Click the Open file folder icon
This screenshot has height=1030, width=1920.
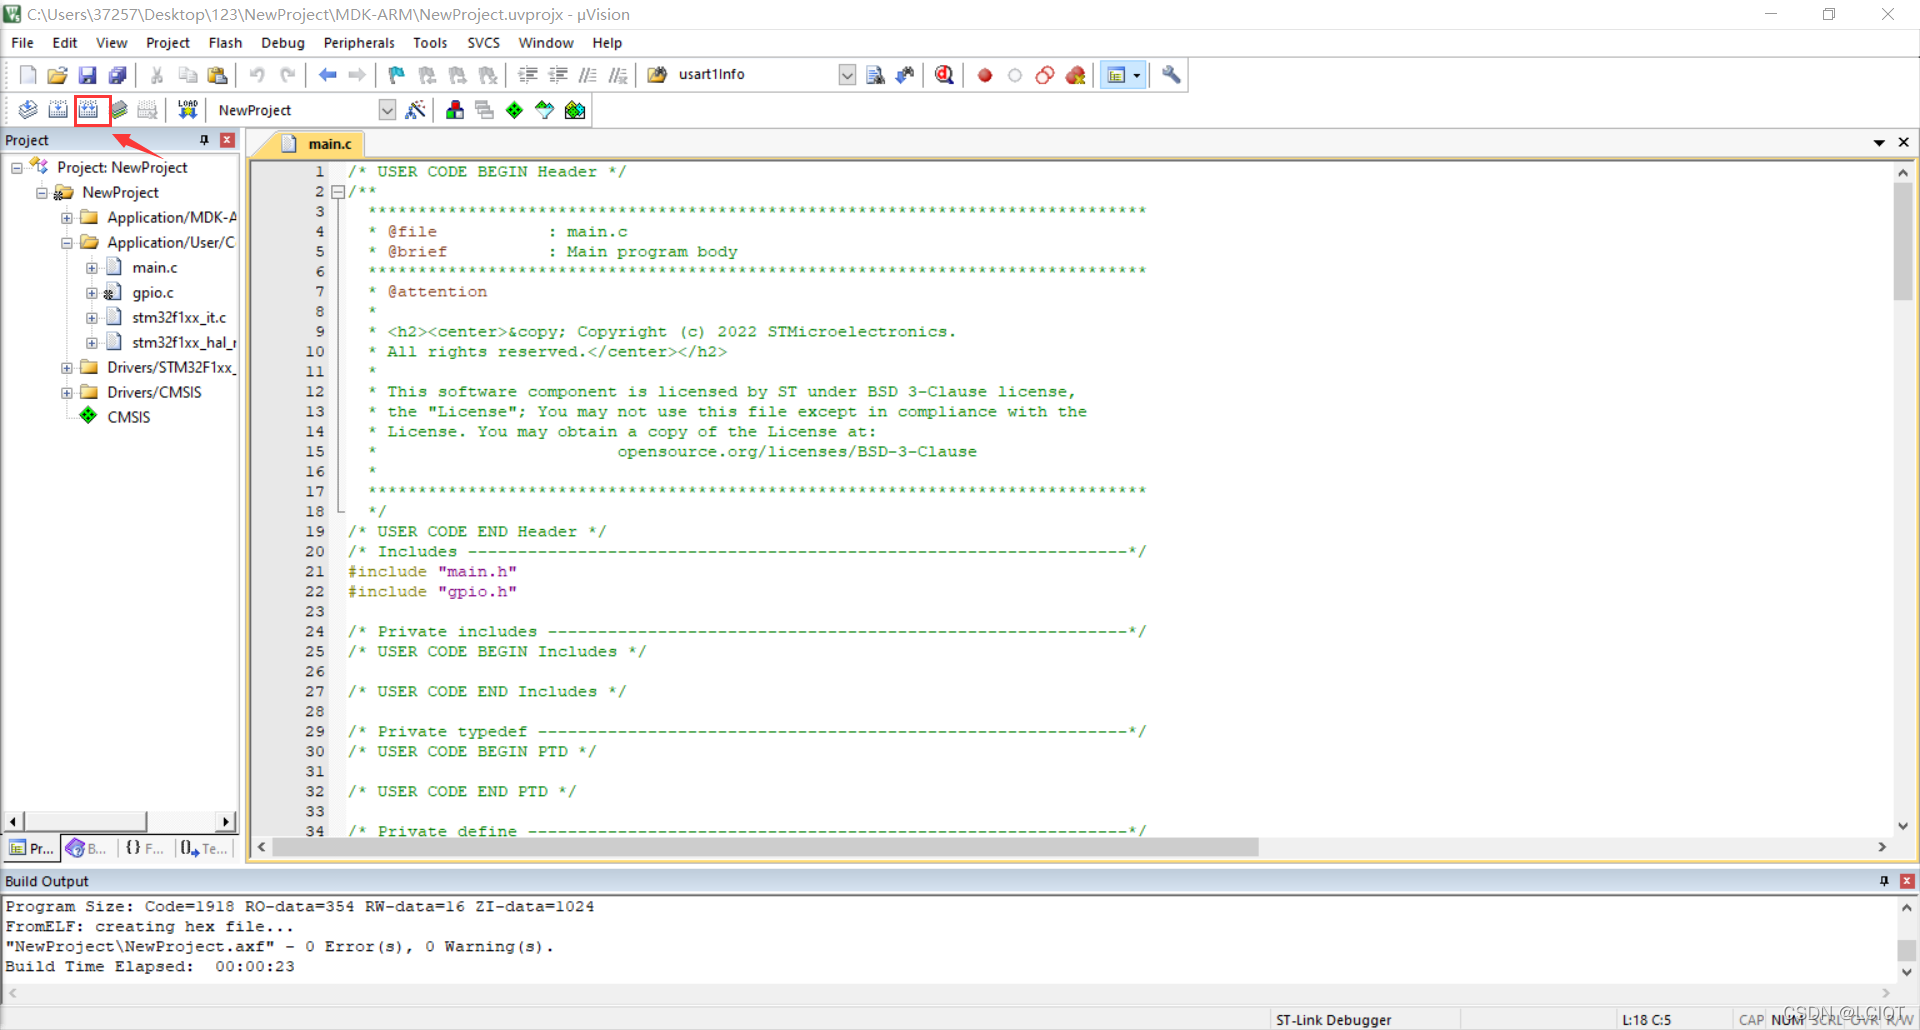point(58,75)
